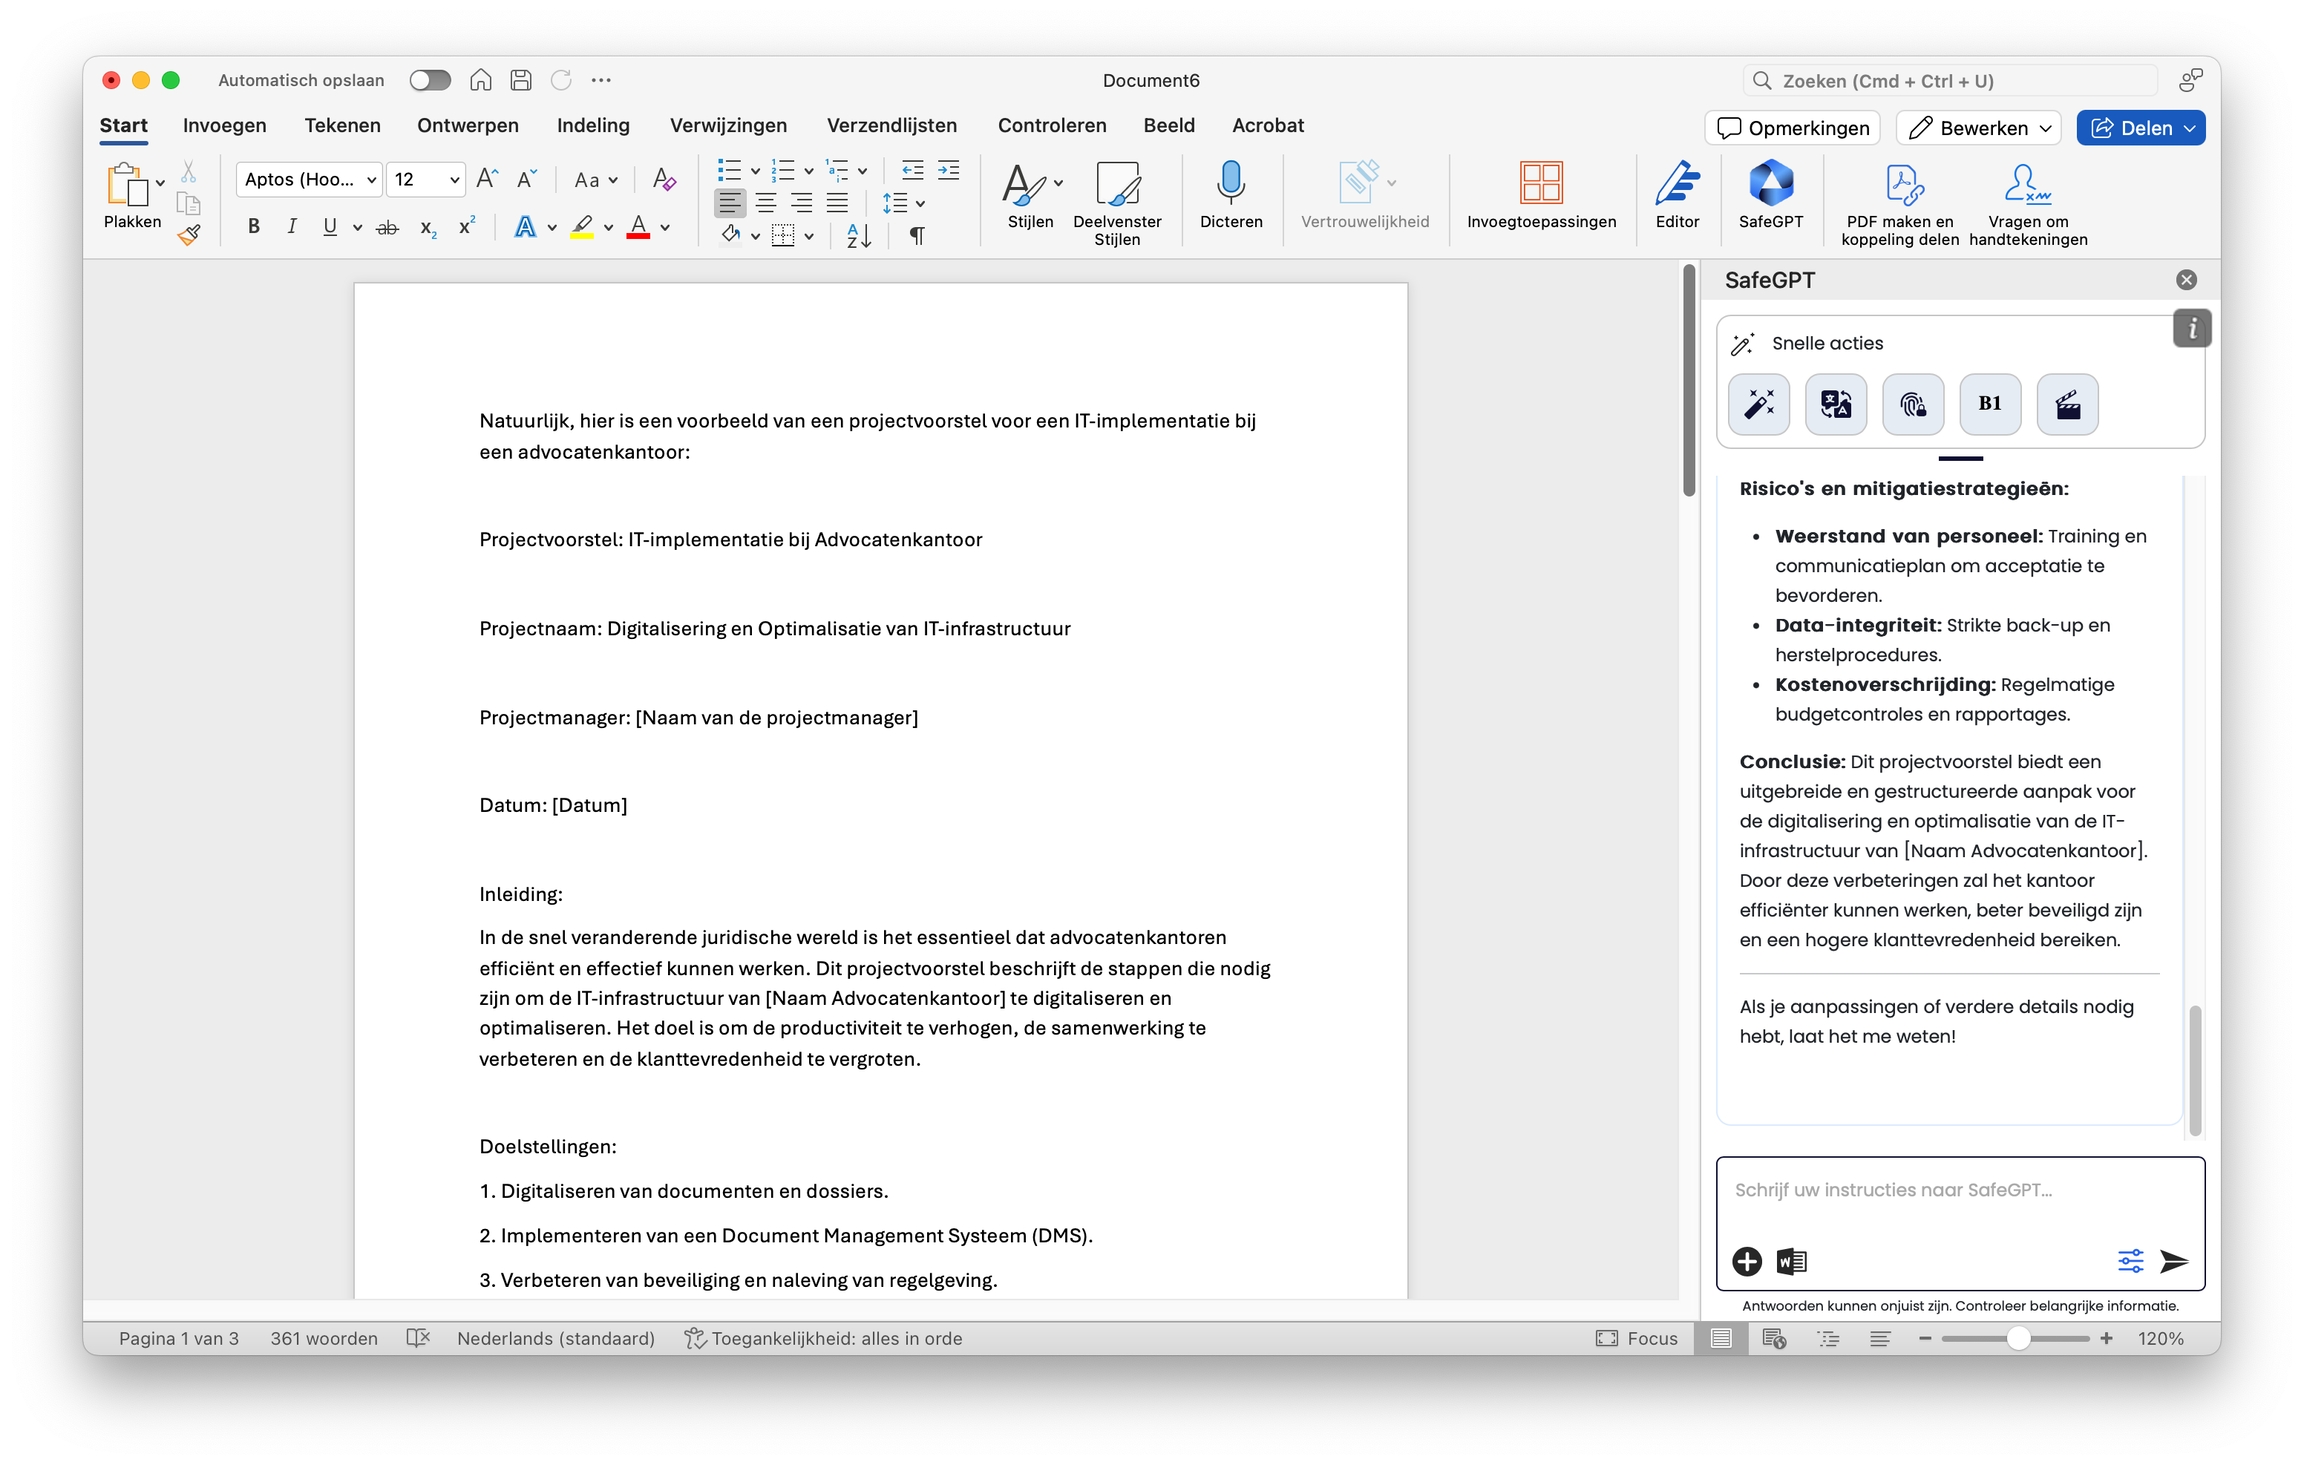Click the Delen share button
The height and width of the screenshot is (1465, 2304).
tap(2141, 128)
